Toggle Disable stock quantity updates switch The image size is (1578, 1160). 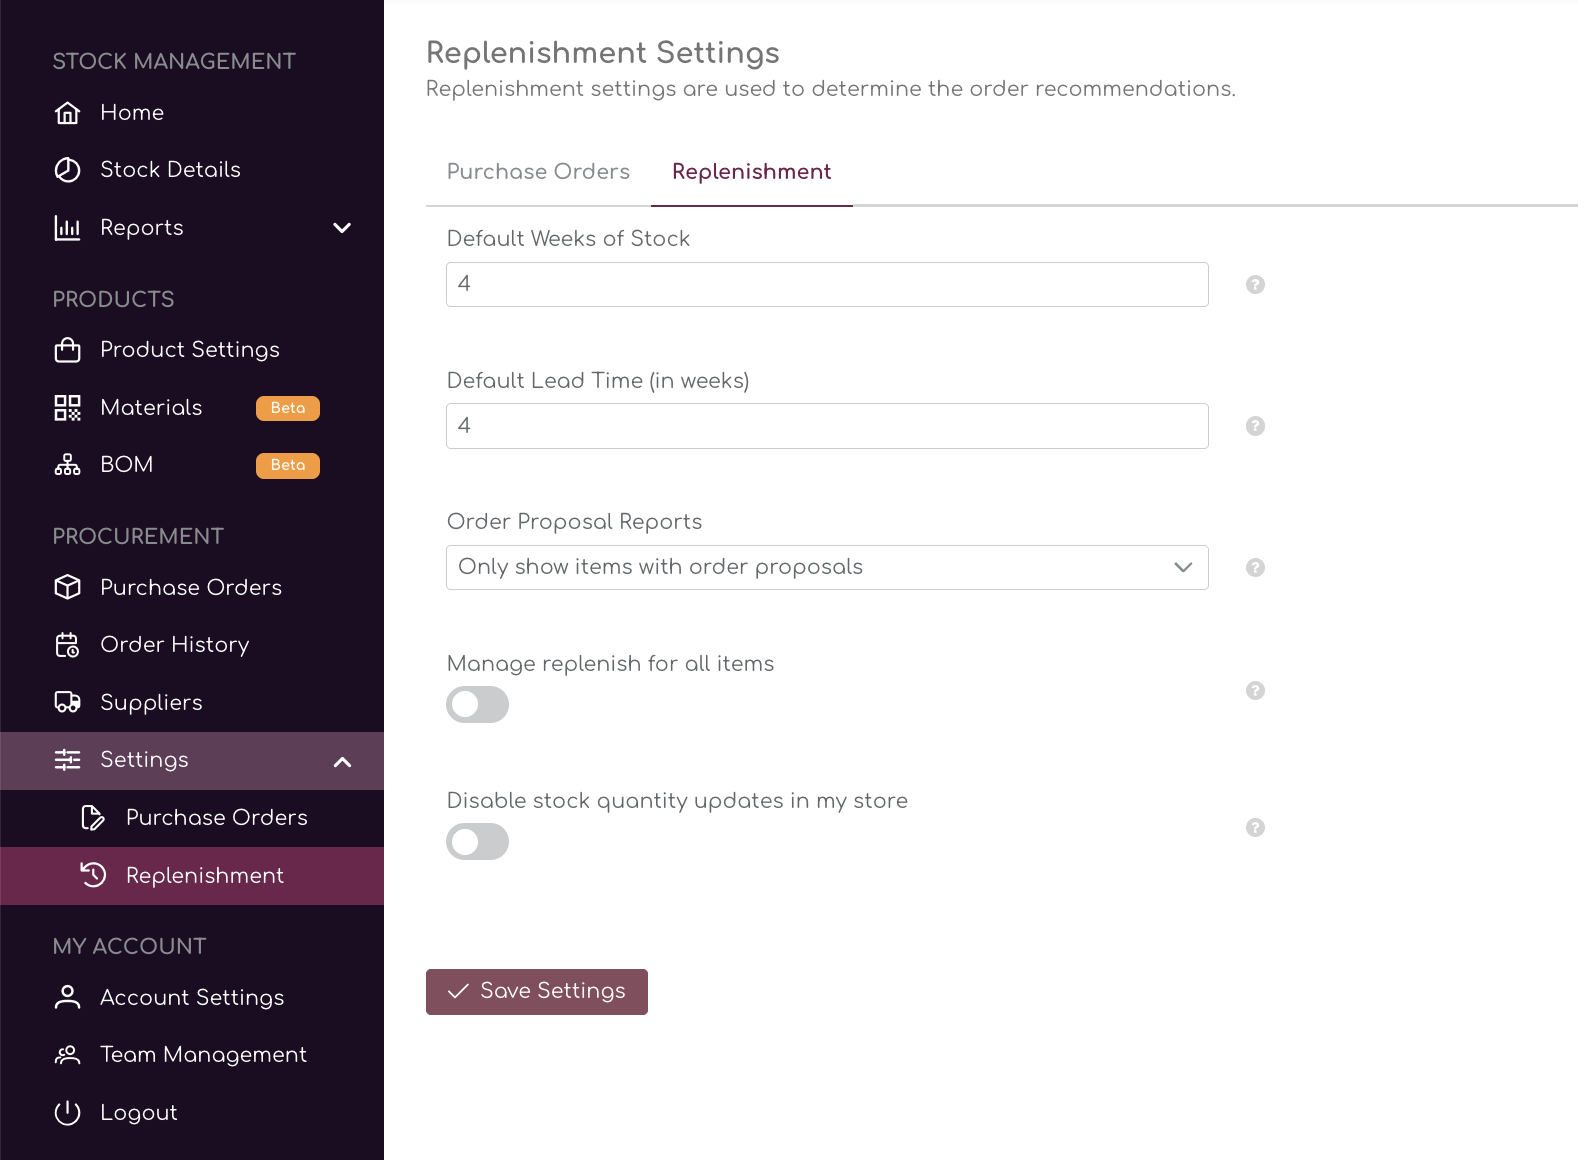click(x=477, y=842)
